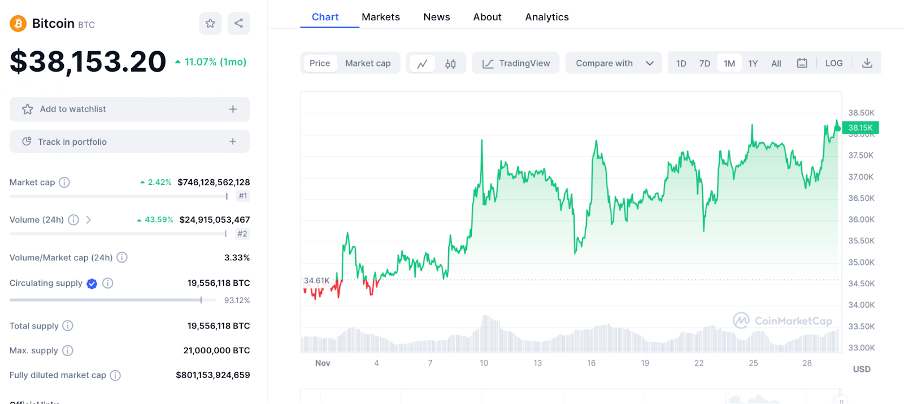Click the circulating supply progress bar
904x404 pixels.
click(107, 300)
